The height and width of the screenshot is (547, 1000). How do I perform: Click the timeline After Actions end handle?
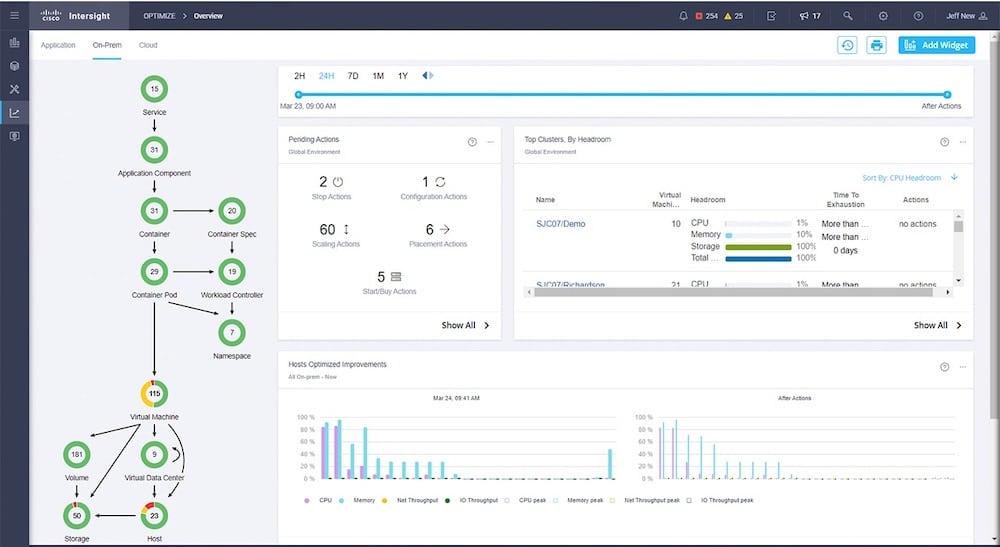point(947,94)
